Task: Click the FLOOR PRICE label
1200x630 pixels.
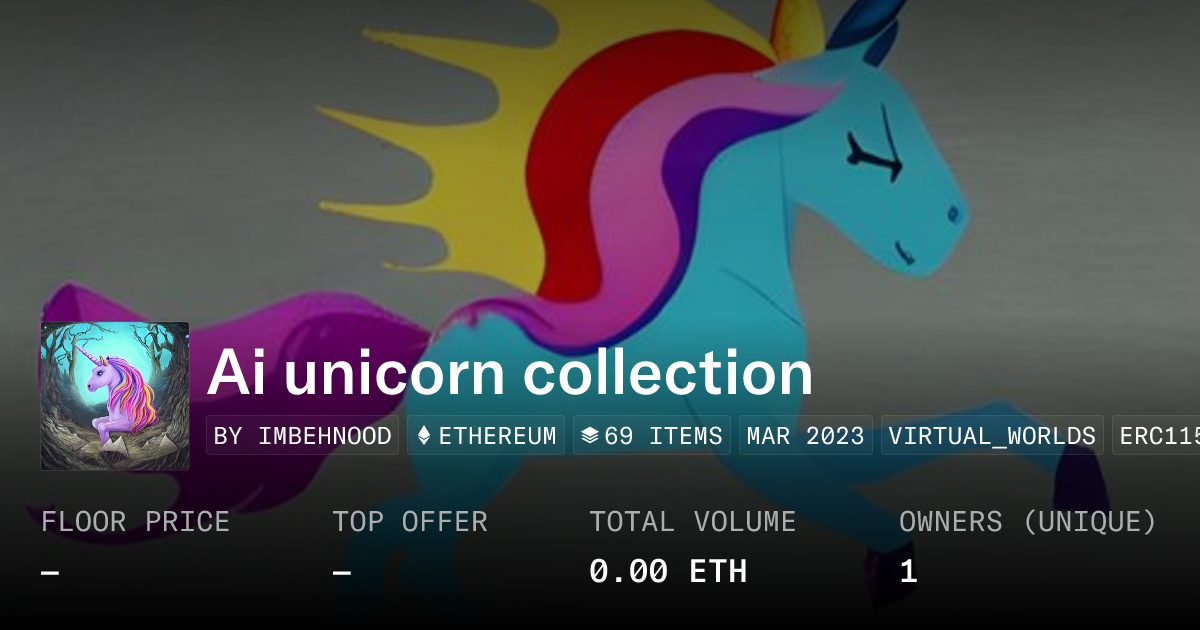Action: [135, 522]
